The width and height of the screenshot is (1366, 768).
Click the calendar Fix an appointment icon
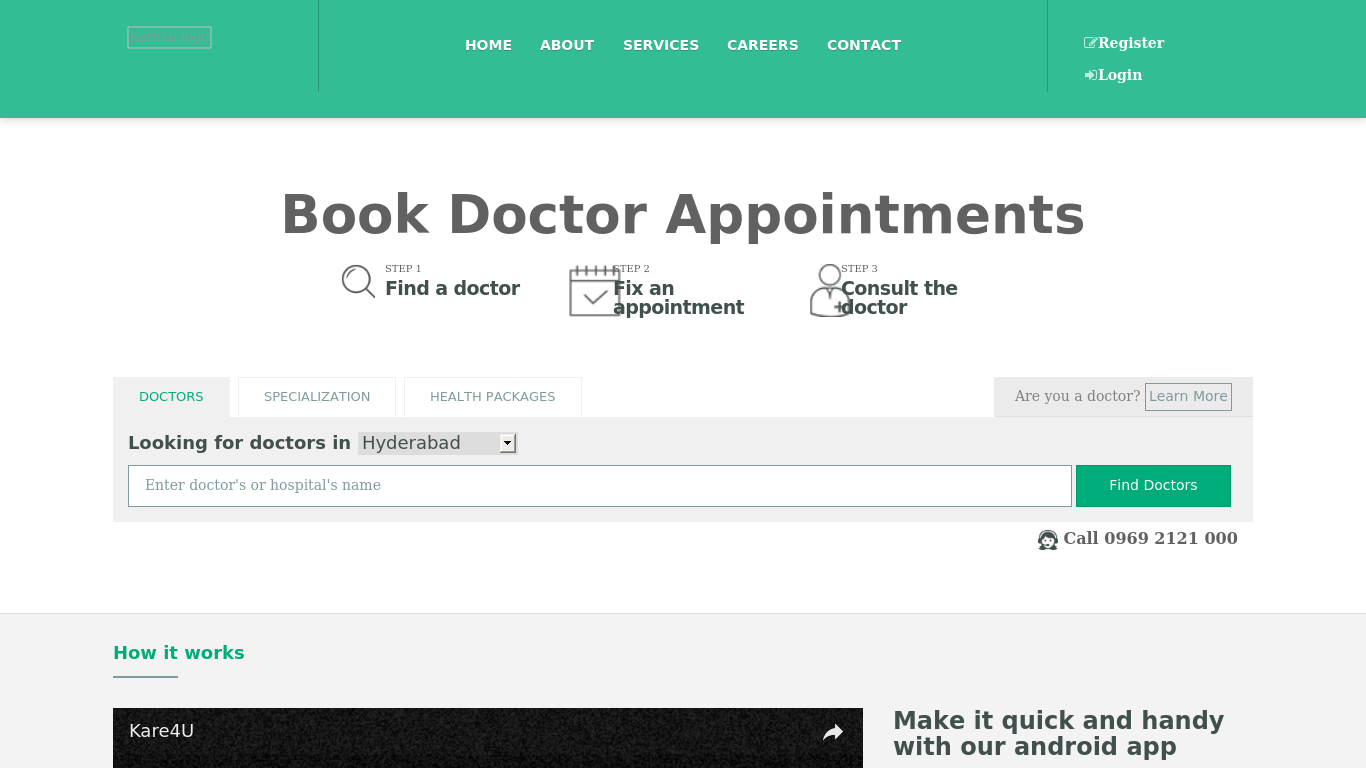coord(595,291)
